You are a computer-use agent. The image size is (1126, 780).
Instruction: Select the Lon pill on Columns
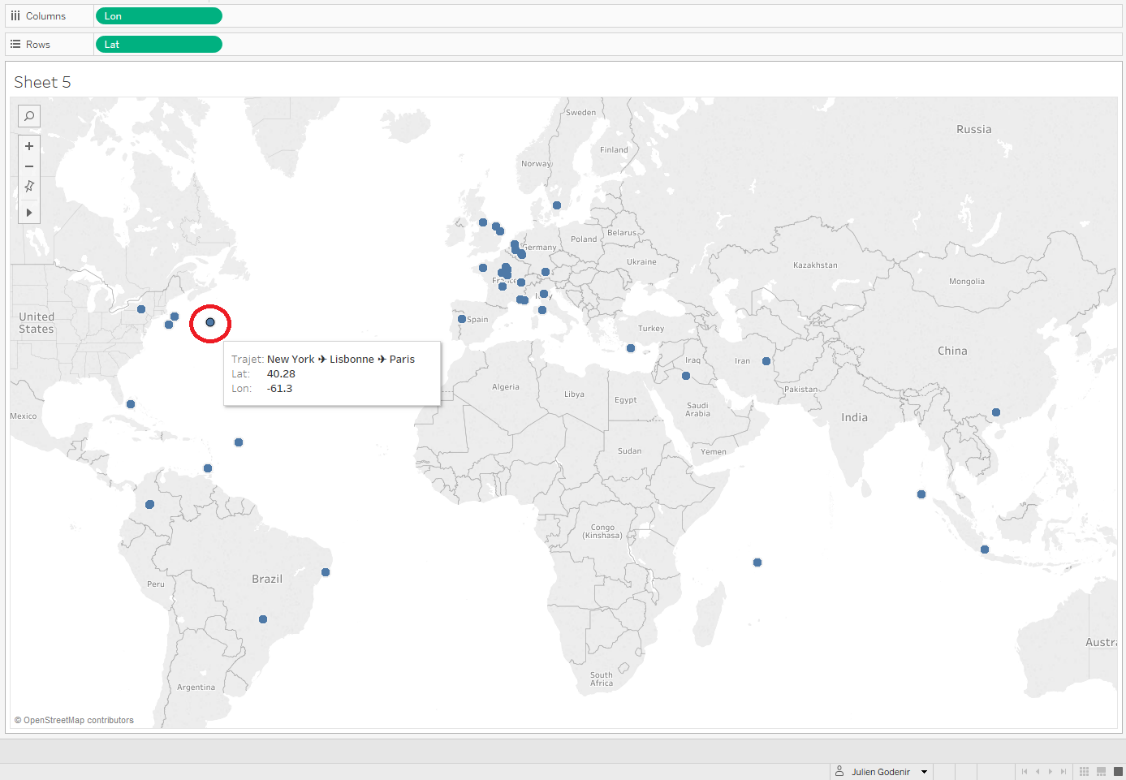coord(158,16)
